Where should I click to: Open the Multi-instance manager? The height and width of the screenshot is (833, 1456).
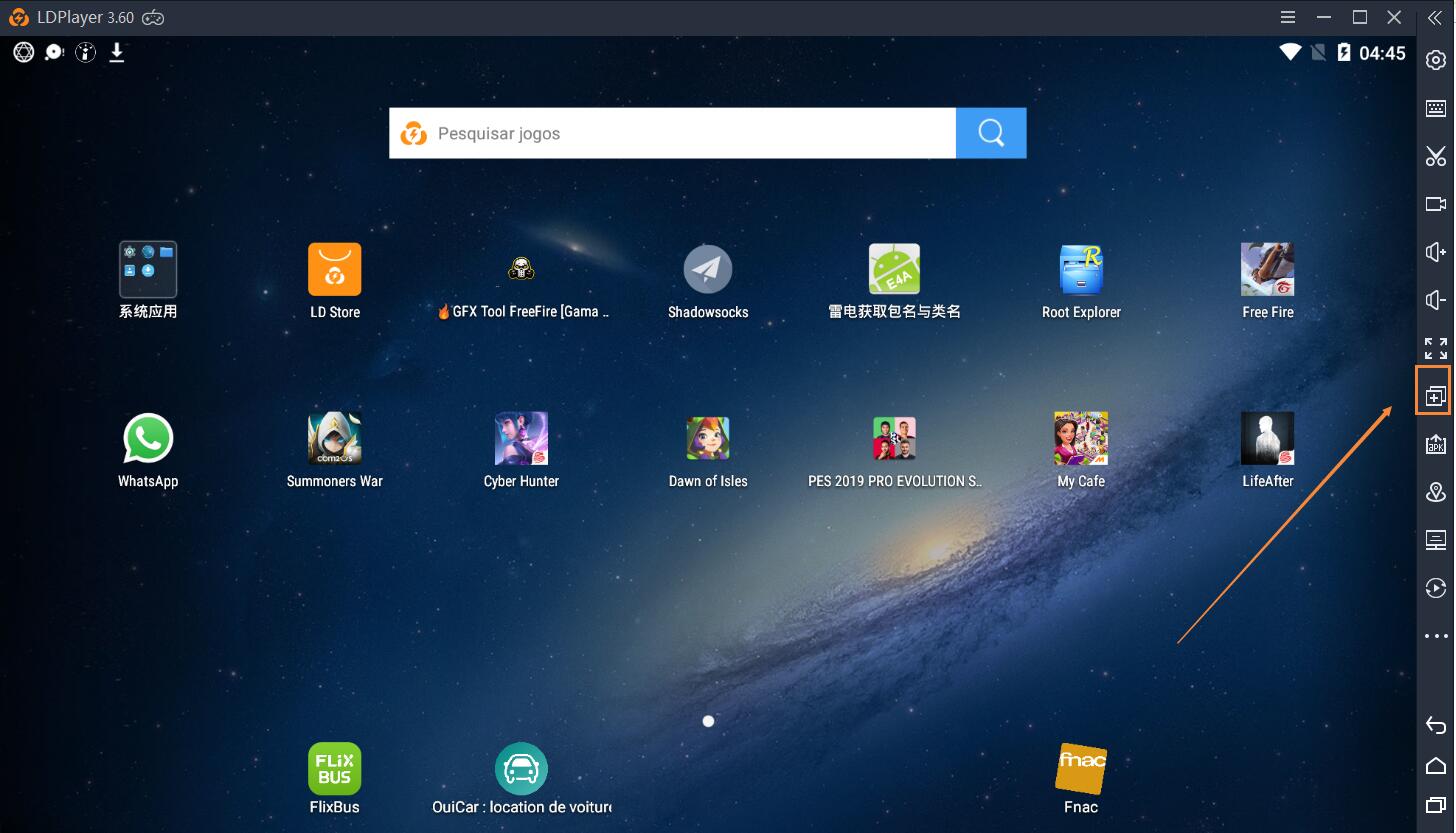point(1434,392)
